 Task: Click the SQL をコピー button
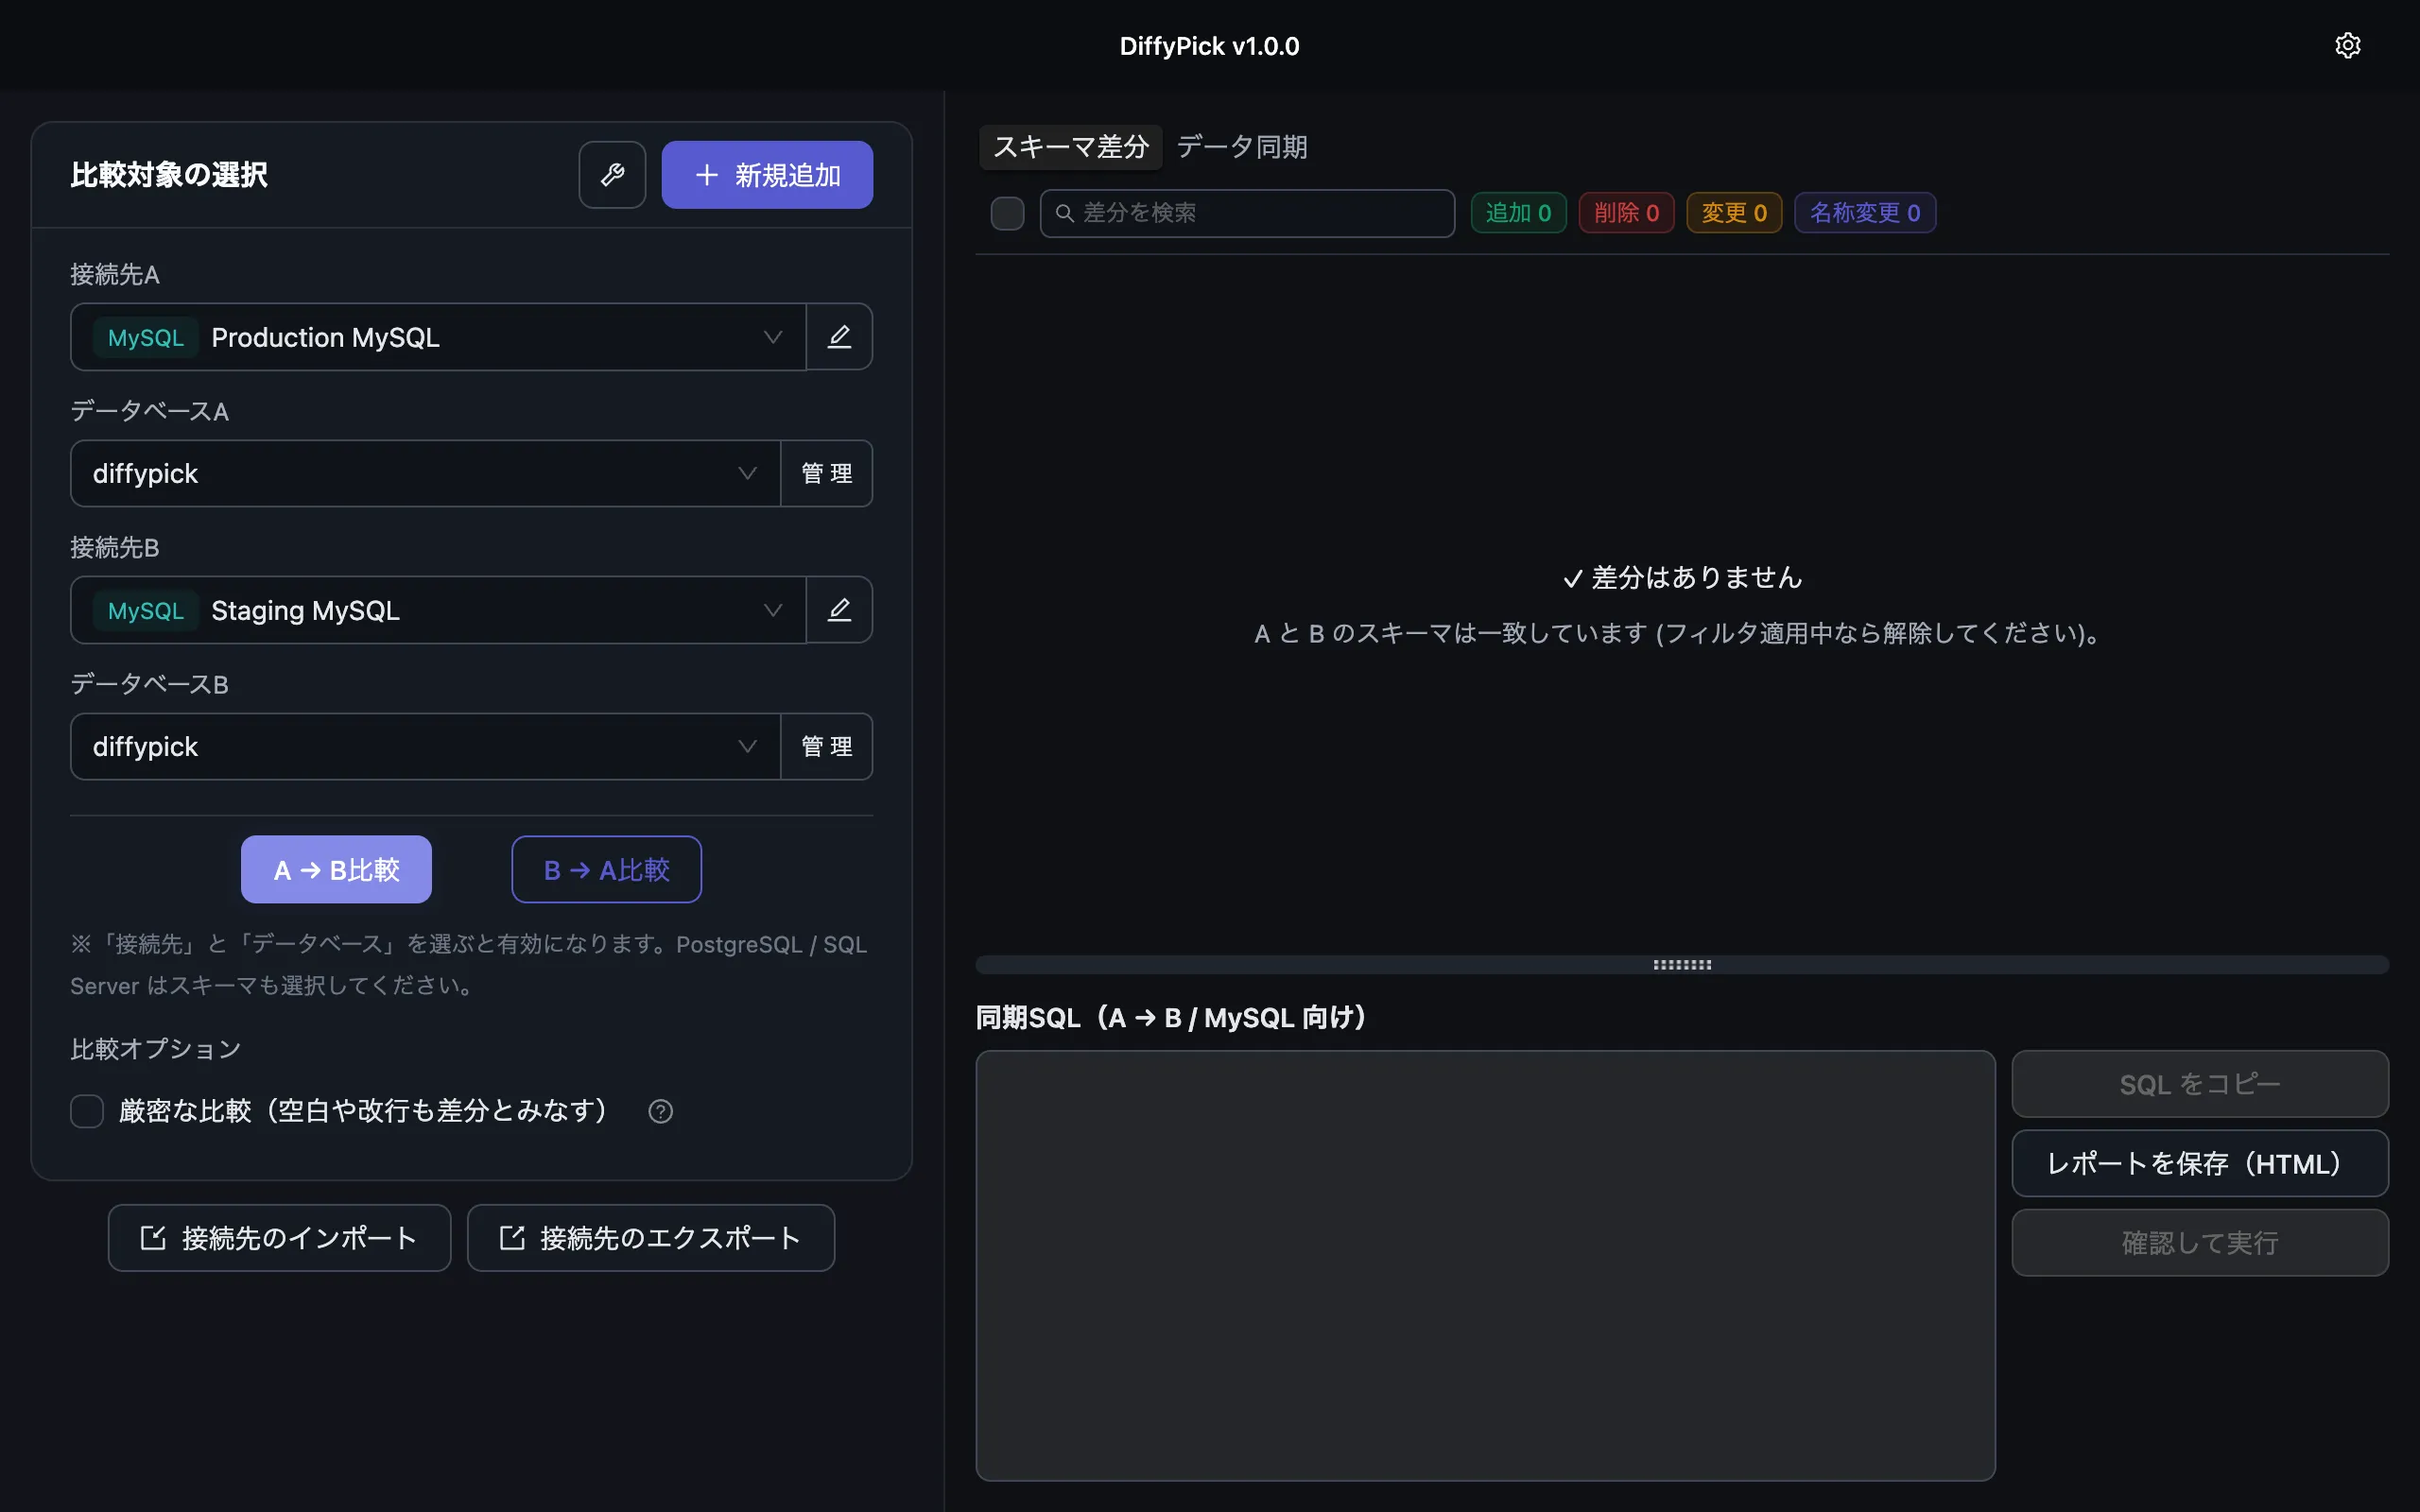(x=2200, y=1084)
